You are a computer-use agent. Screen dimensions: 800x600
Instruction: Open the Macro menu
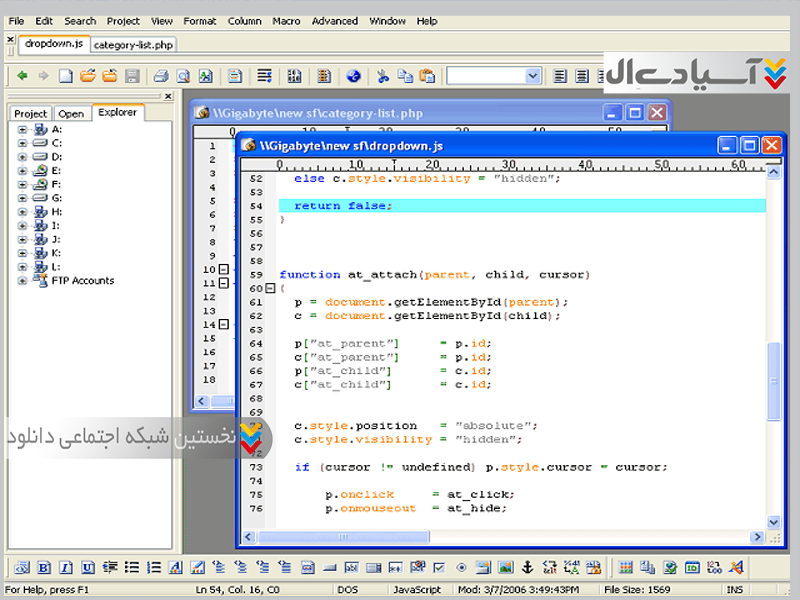(286, 21)
